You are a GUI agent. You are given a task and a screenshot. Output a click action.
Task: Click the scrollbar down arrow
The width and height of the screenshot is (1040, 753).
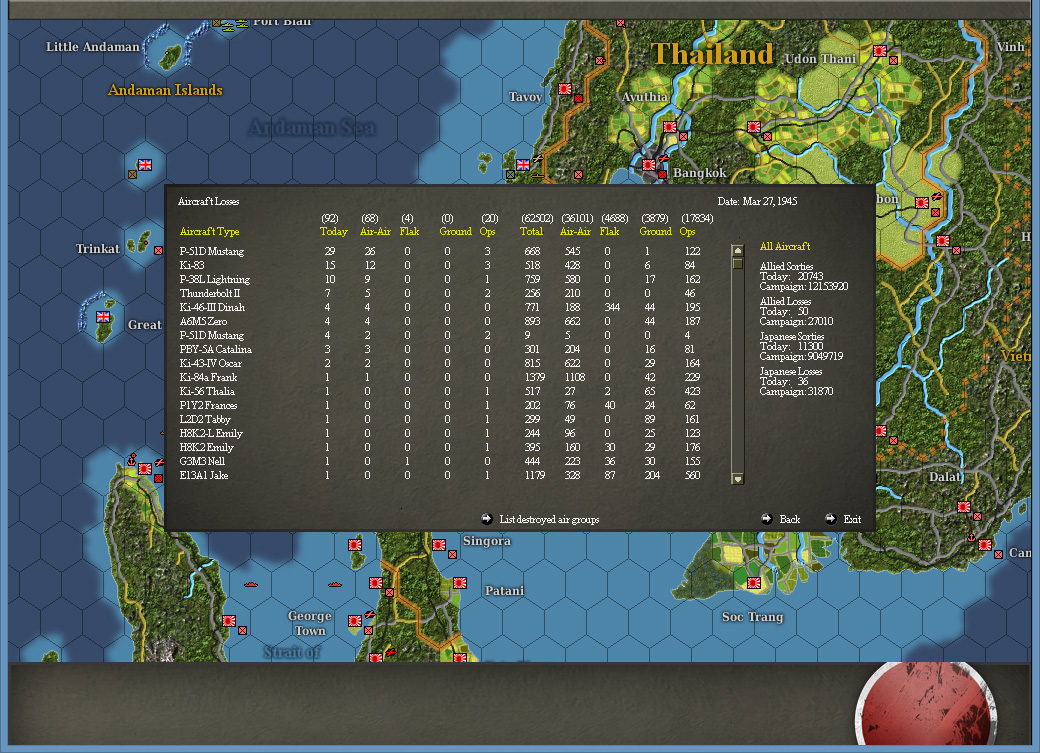coord(737,478)
